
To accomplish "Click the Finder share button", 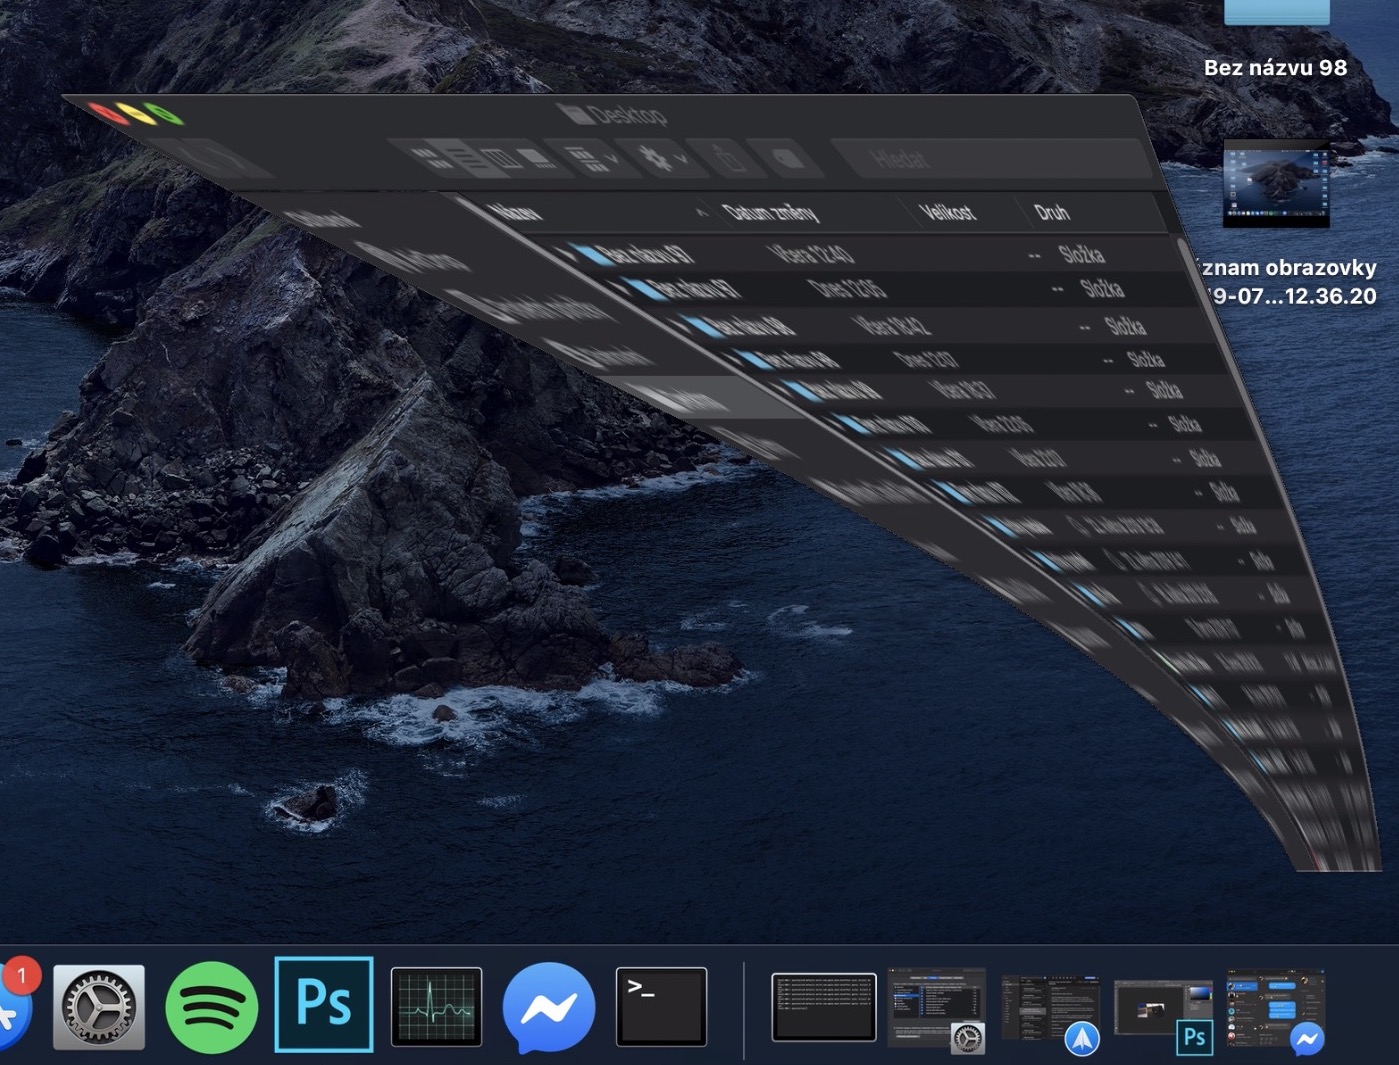I will click(728, 159).
